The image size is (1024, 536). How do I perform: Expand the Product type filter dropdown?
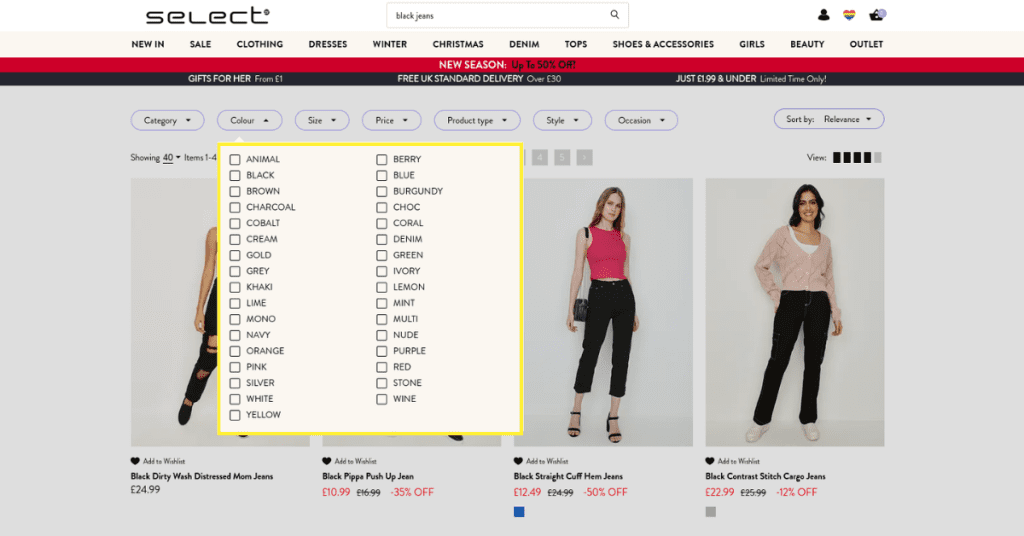[477, 120]
